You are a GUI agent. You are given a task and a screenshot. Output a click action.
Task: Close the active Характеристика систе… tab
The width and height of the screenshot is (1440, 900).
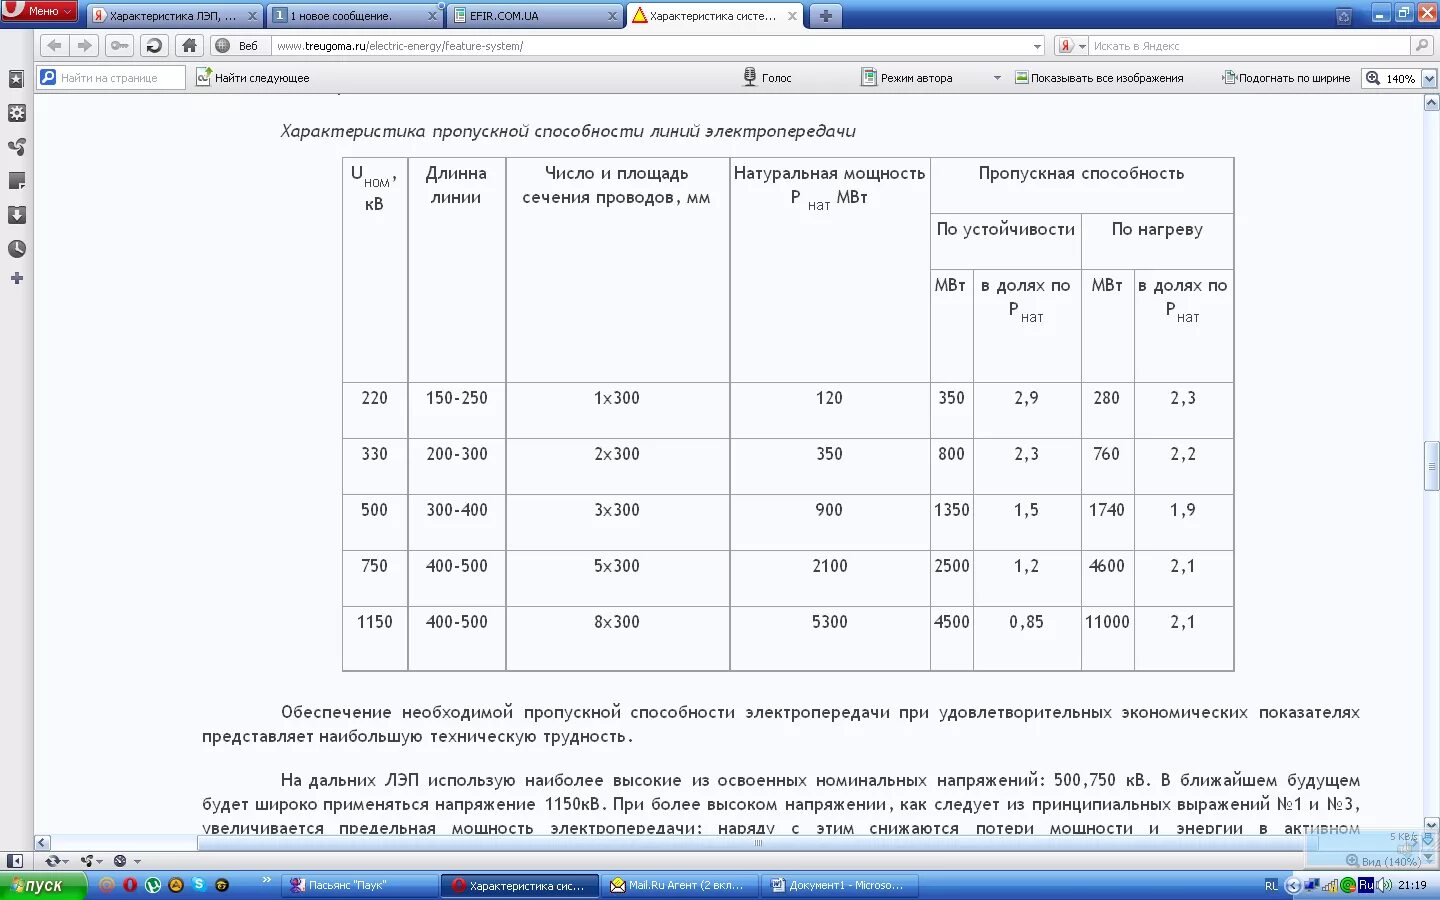792,16
